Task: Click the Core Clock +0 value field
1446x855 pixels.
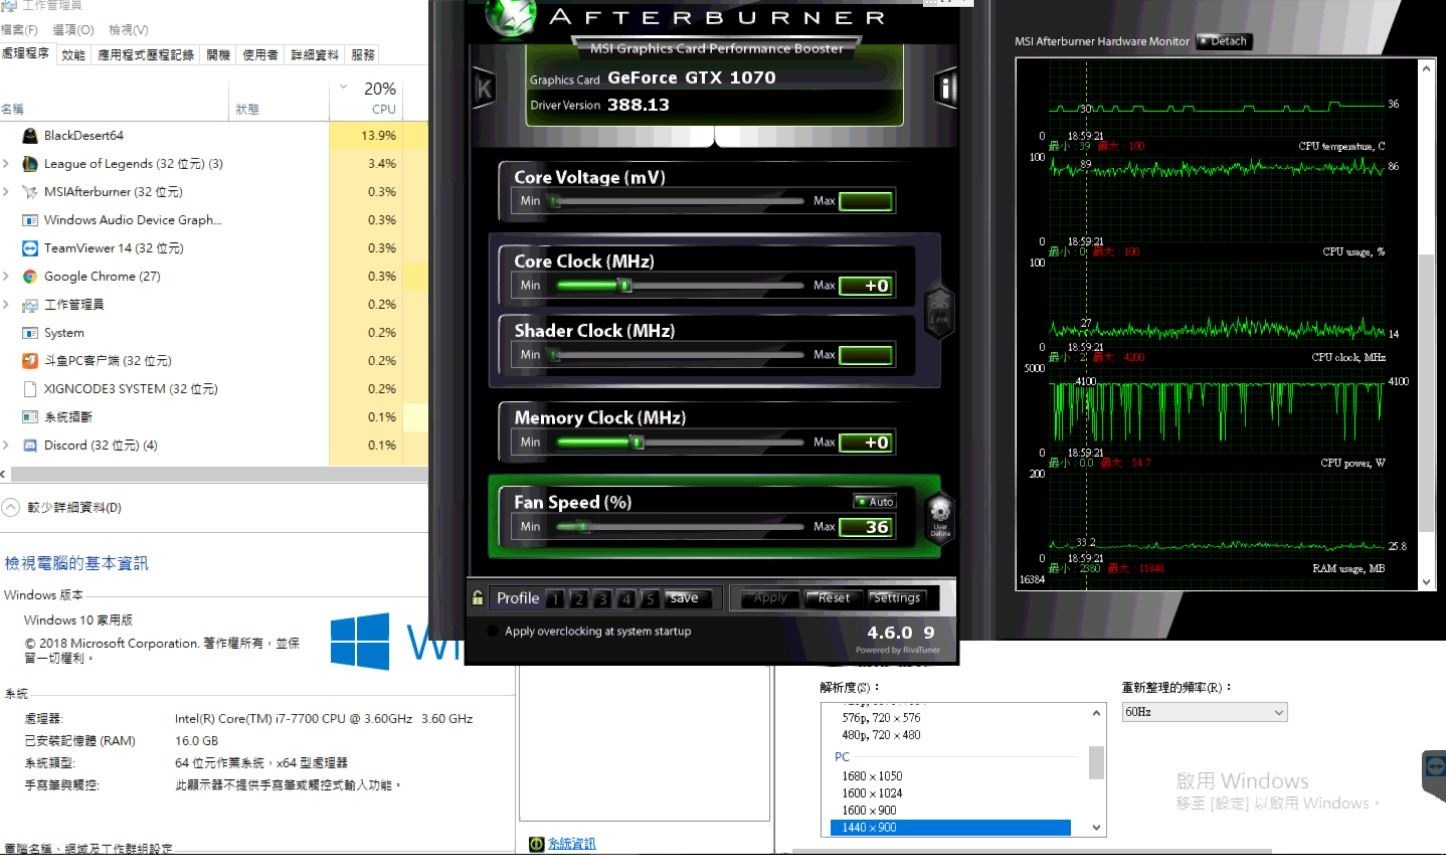Action: 865,286
